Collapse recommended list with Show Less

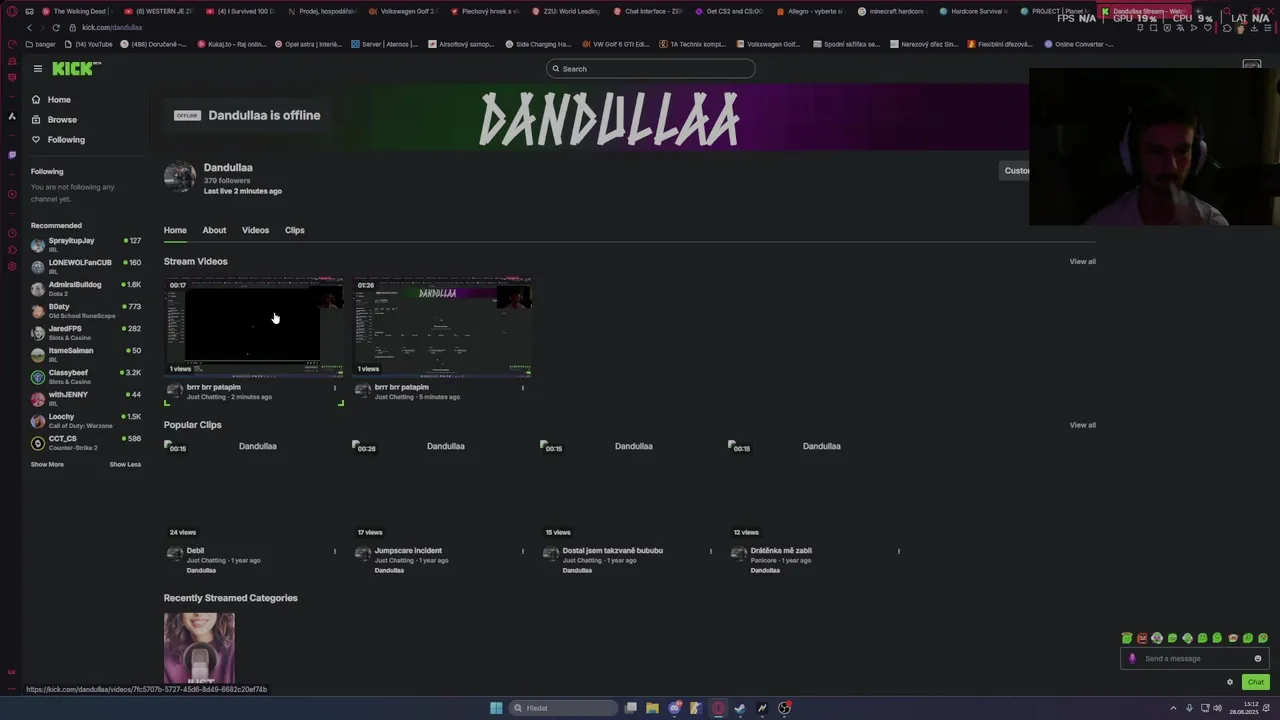(x=125, y=464)
